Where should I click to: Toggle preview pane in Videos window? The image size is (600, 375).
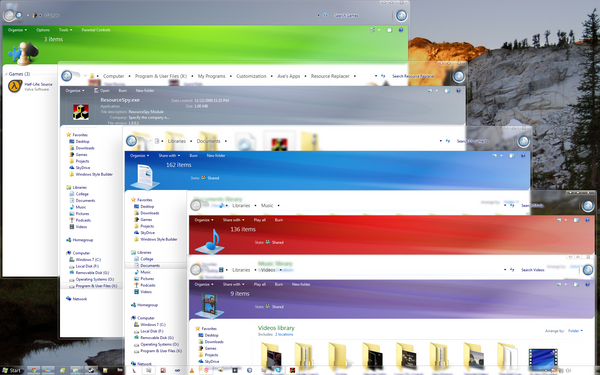[576, 284]
